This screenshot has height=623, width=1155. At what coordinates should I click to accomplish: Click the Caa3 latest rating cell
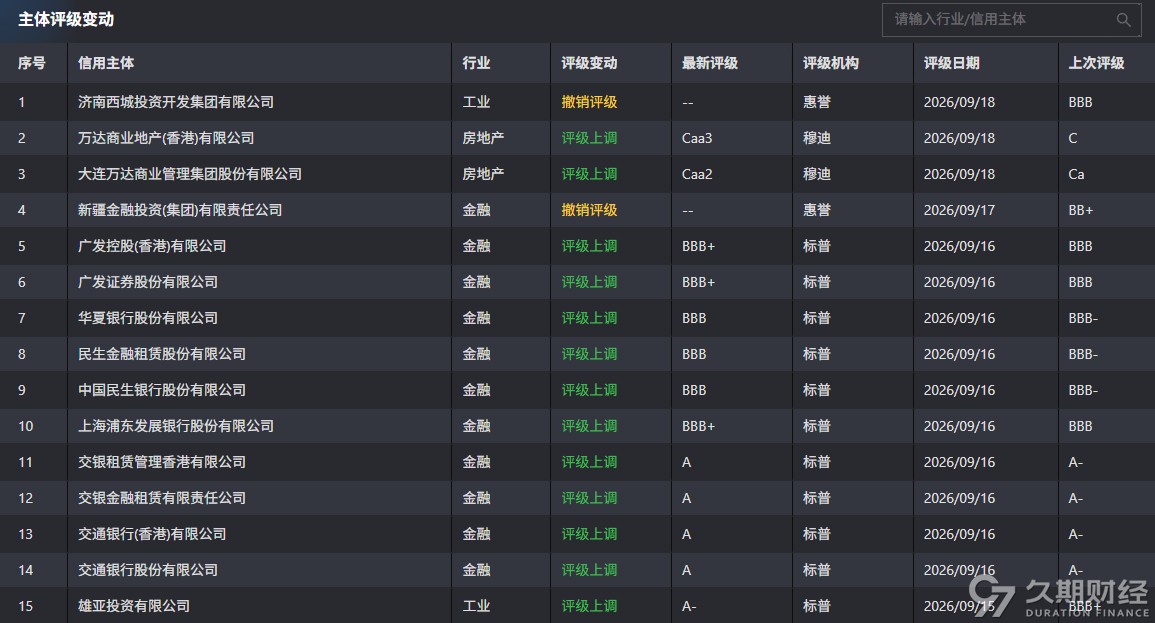[x=697, y=138]
